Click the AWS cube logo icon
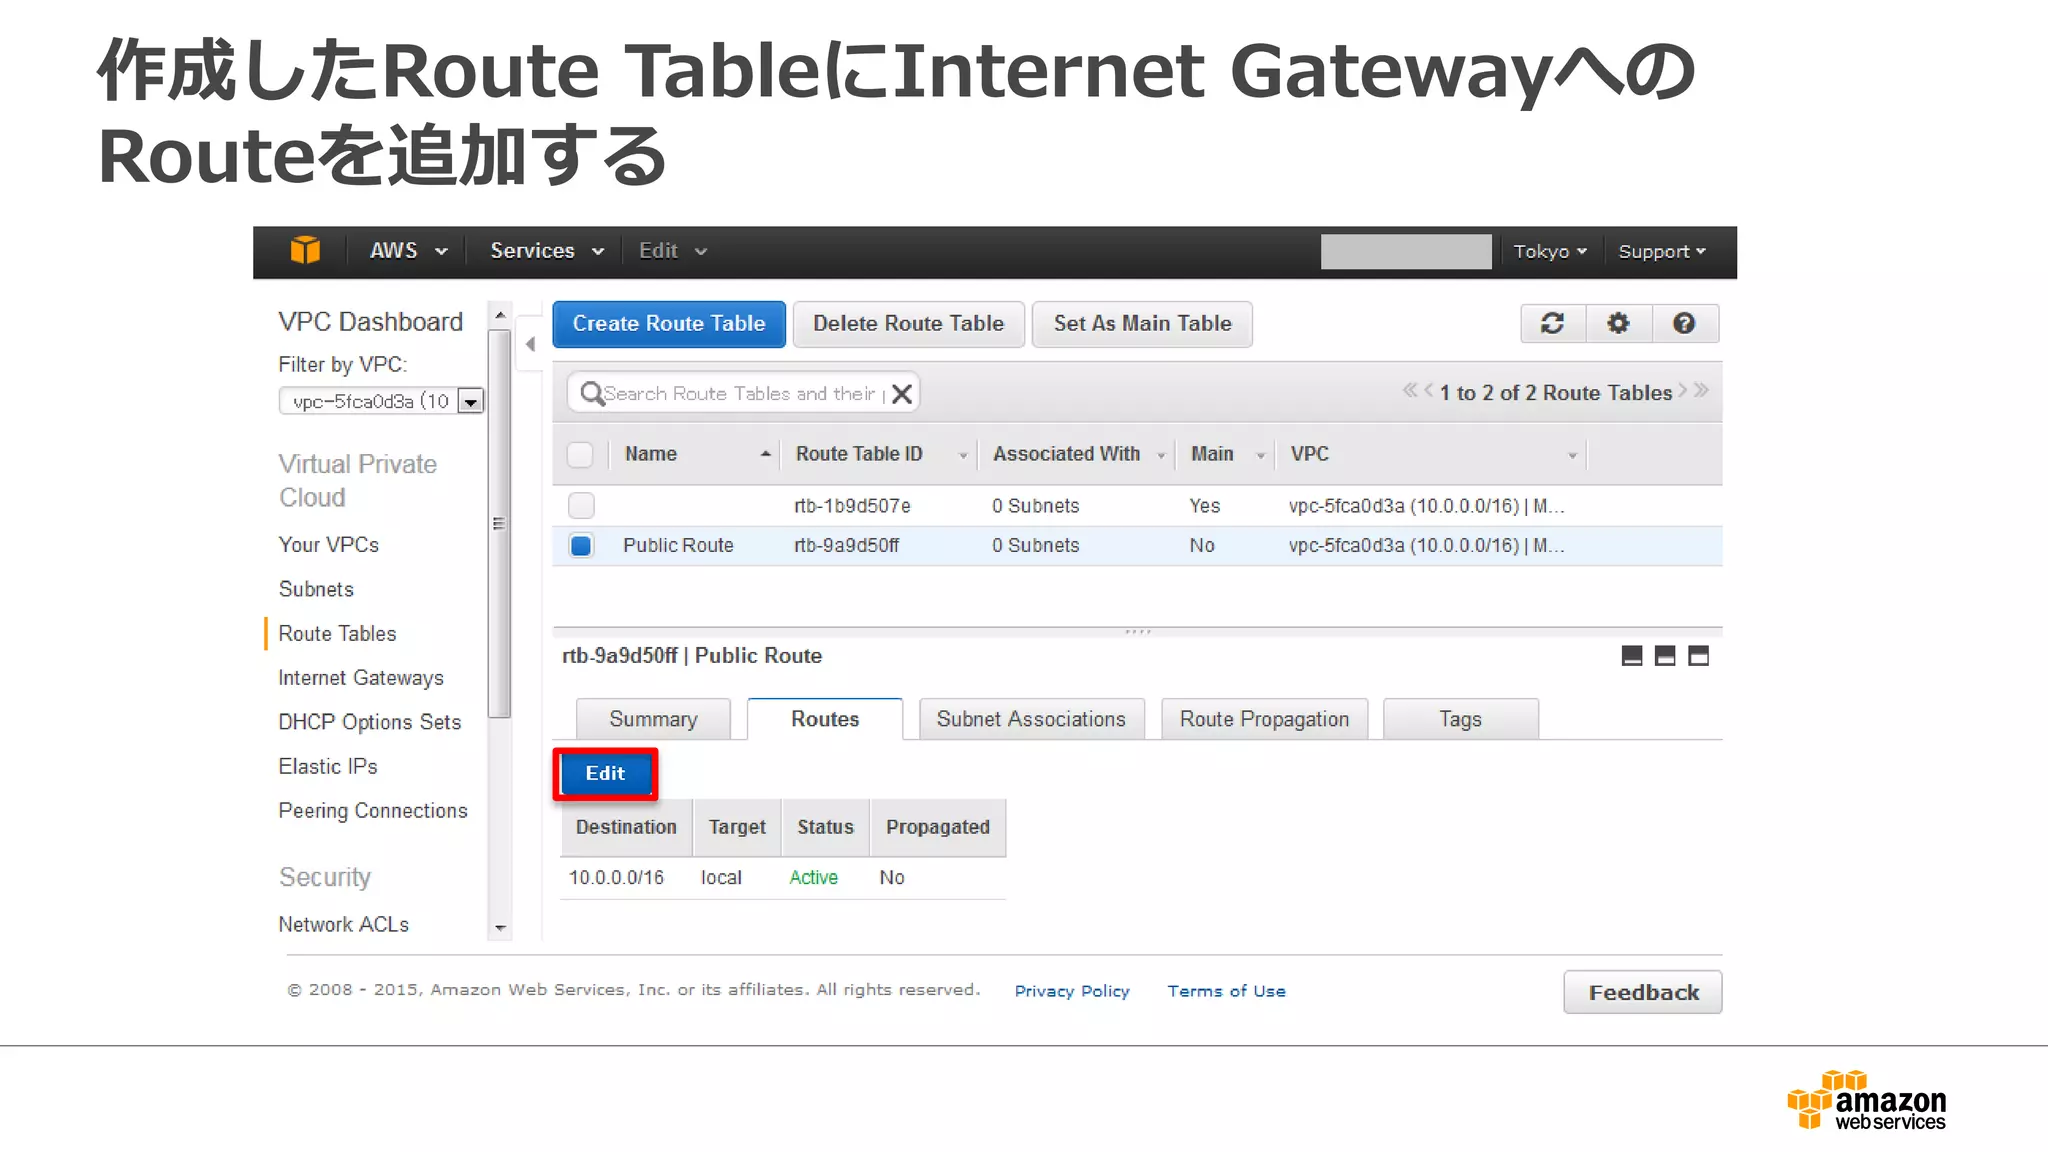Image resolution: width=2048 pixels, height=1152 pixels. tap(305, 250)
